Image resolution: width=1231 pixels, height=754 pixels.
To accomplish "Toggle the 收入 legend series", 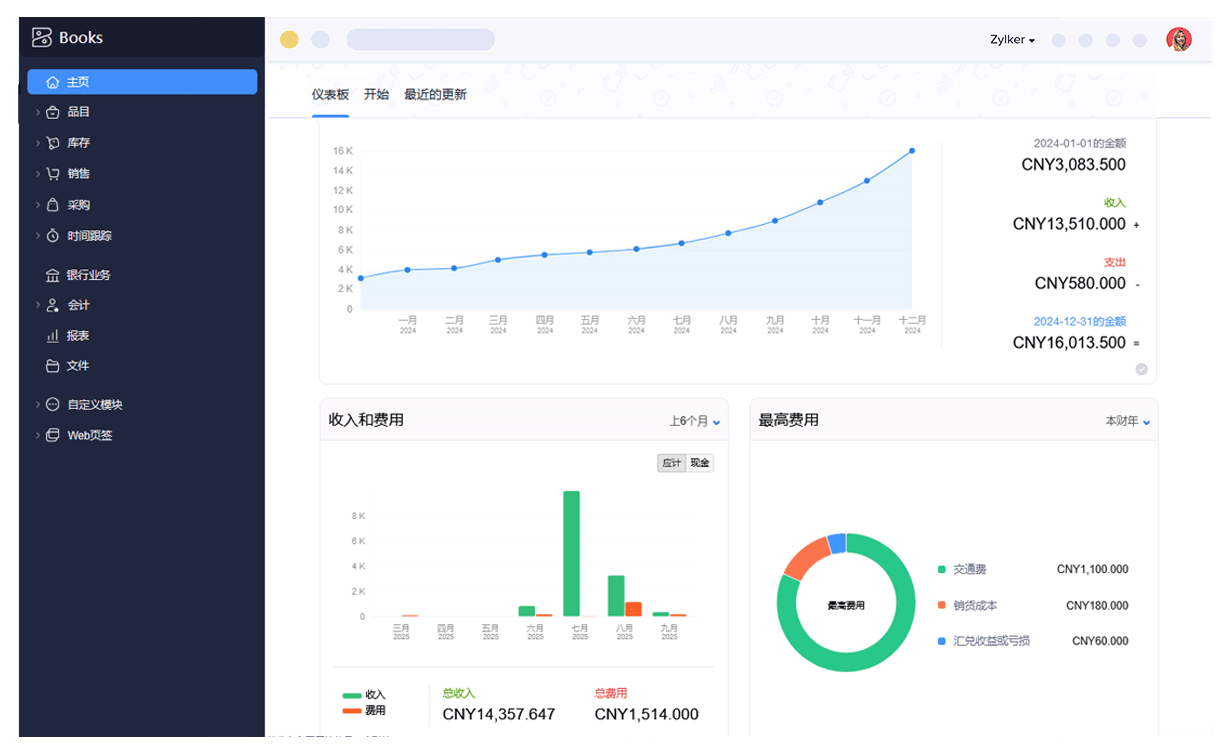I will point(363,695).
